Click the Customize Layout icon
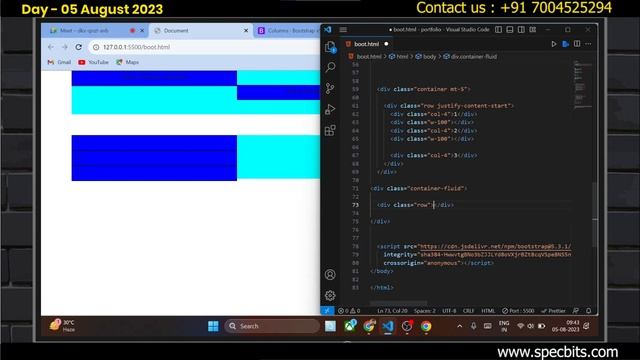 coord(533,29)
